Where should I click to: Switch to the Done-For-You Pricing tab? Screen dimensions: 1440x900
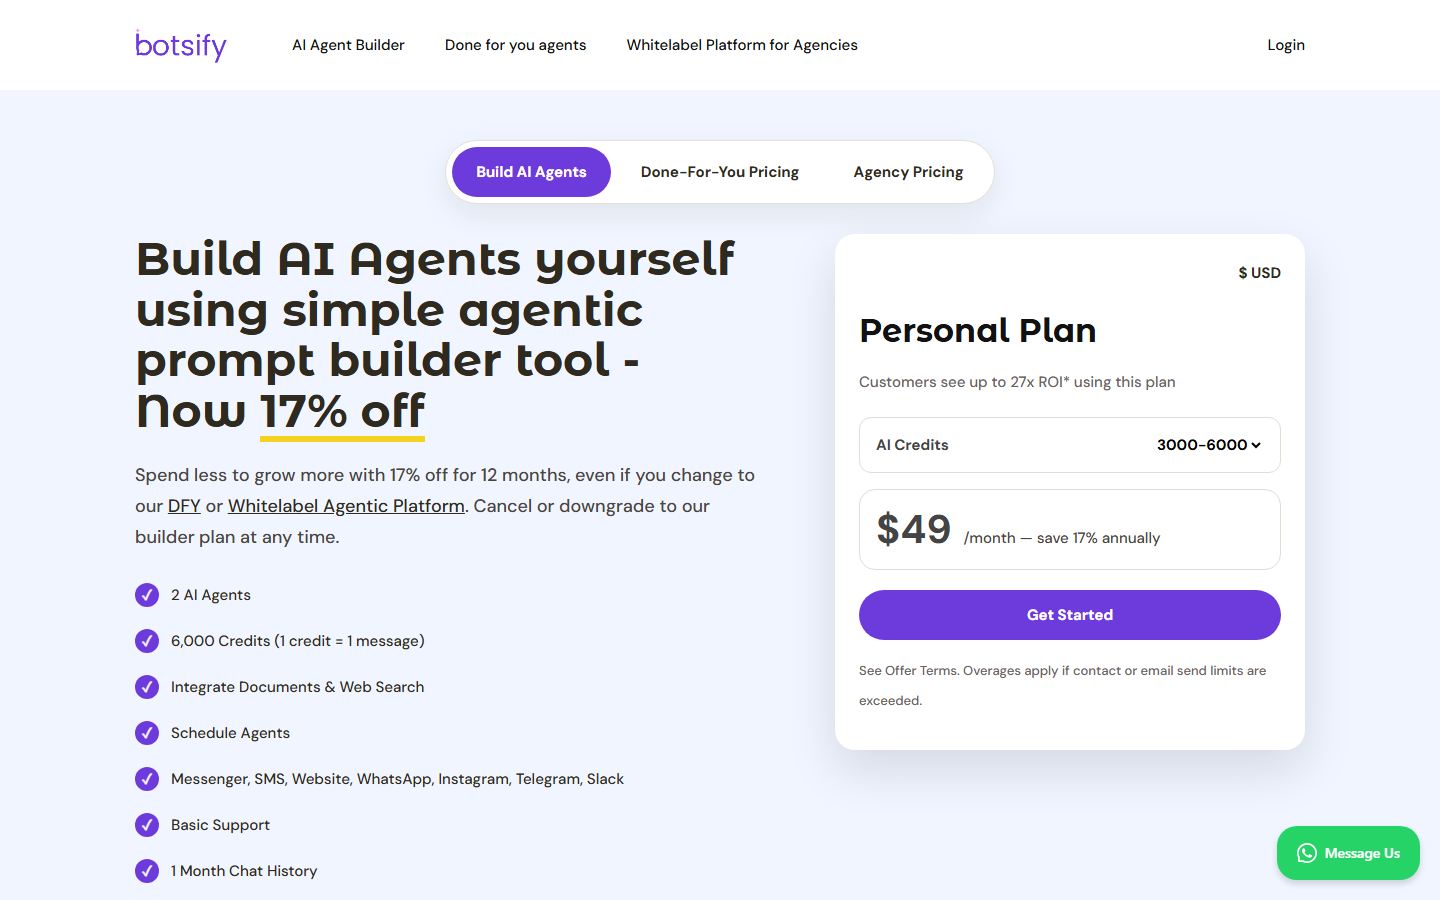[720, 172]
